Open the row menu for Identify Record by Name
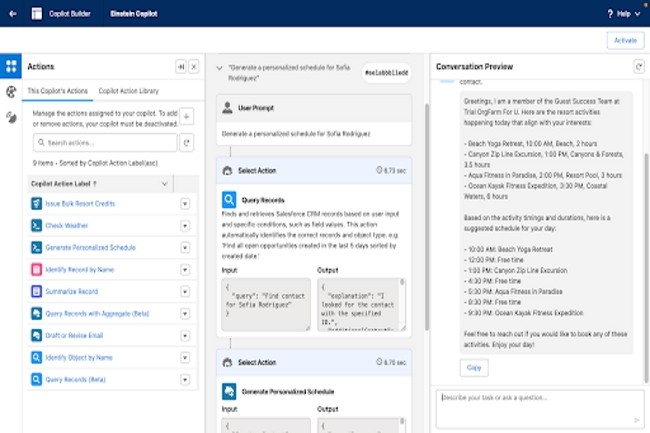 point(185,270)
